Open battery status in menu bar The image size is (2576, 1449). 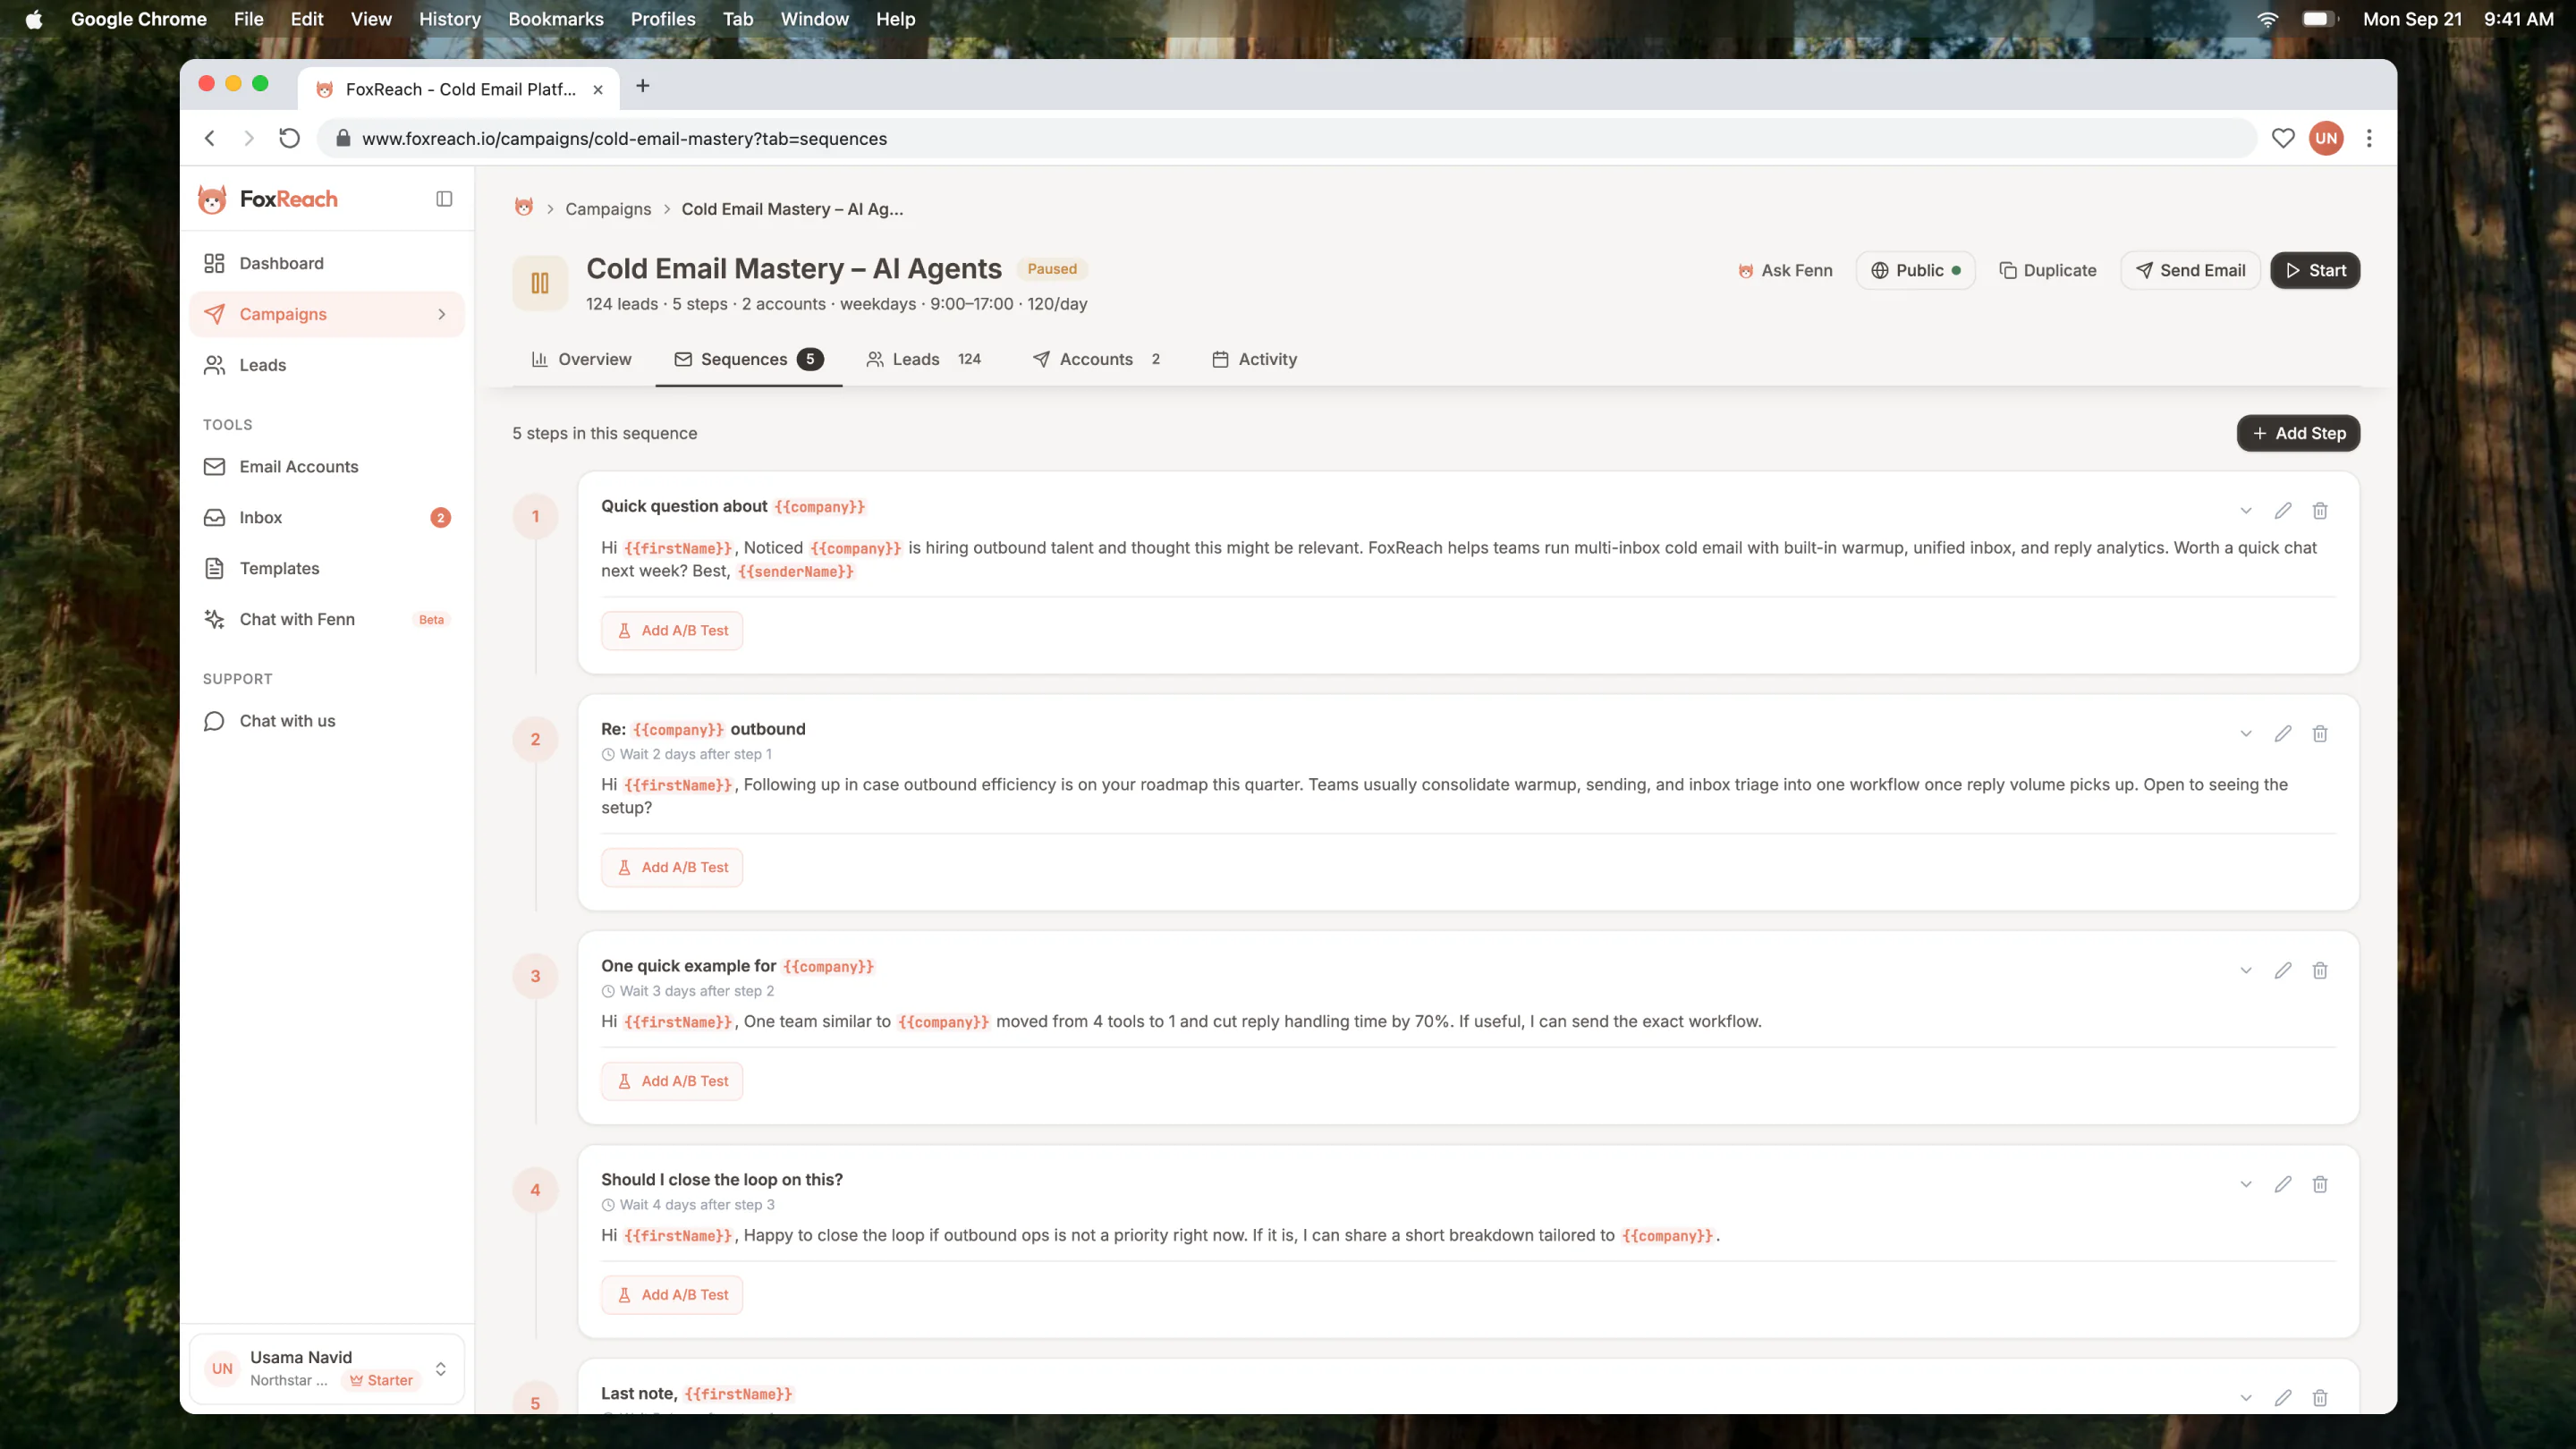point(2320,19)
